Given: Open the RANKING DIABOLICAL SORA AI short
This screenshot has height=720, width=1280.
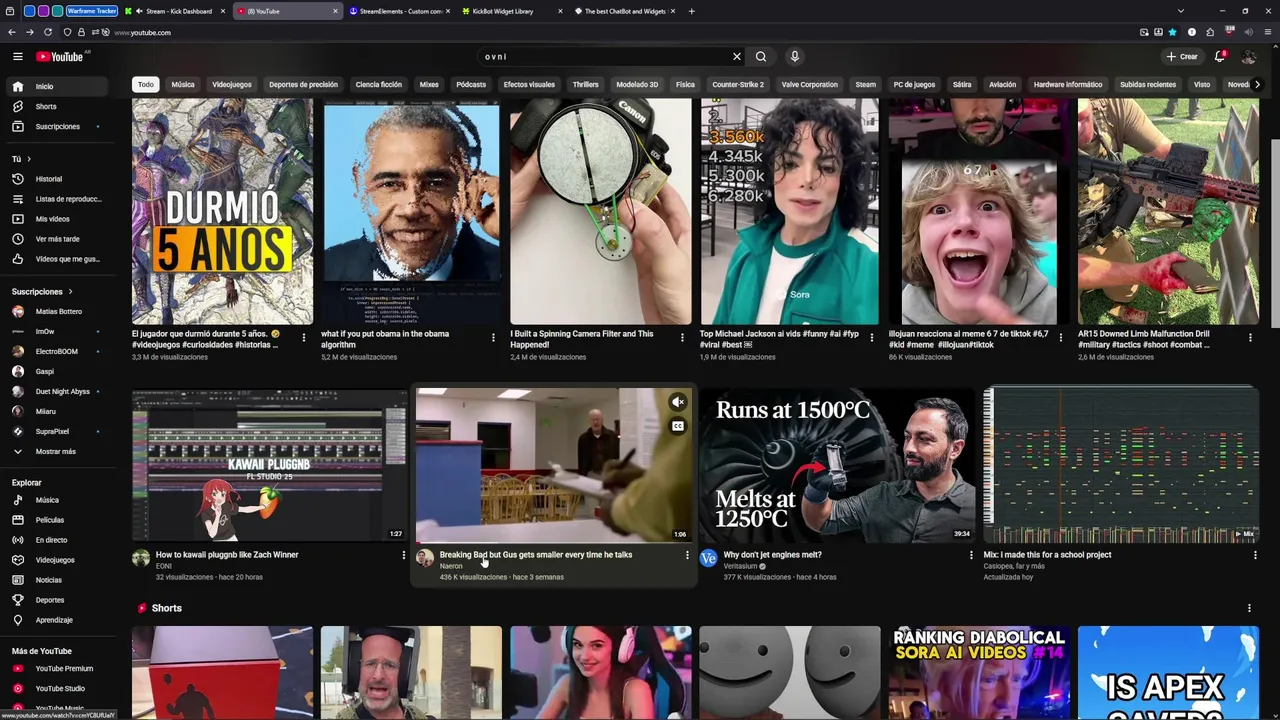Looking at the screenshot, I should 979,673.
